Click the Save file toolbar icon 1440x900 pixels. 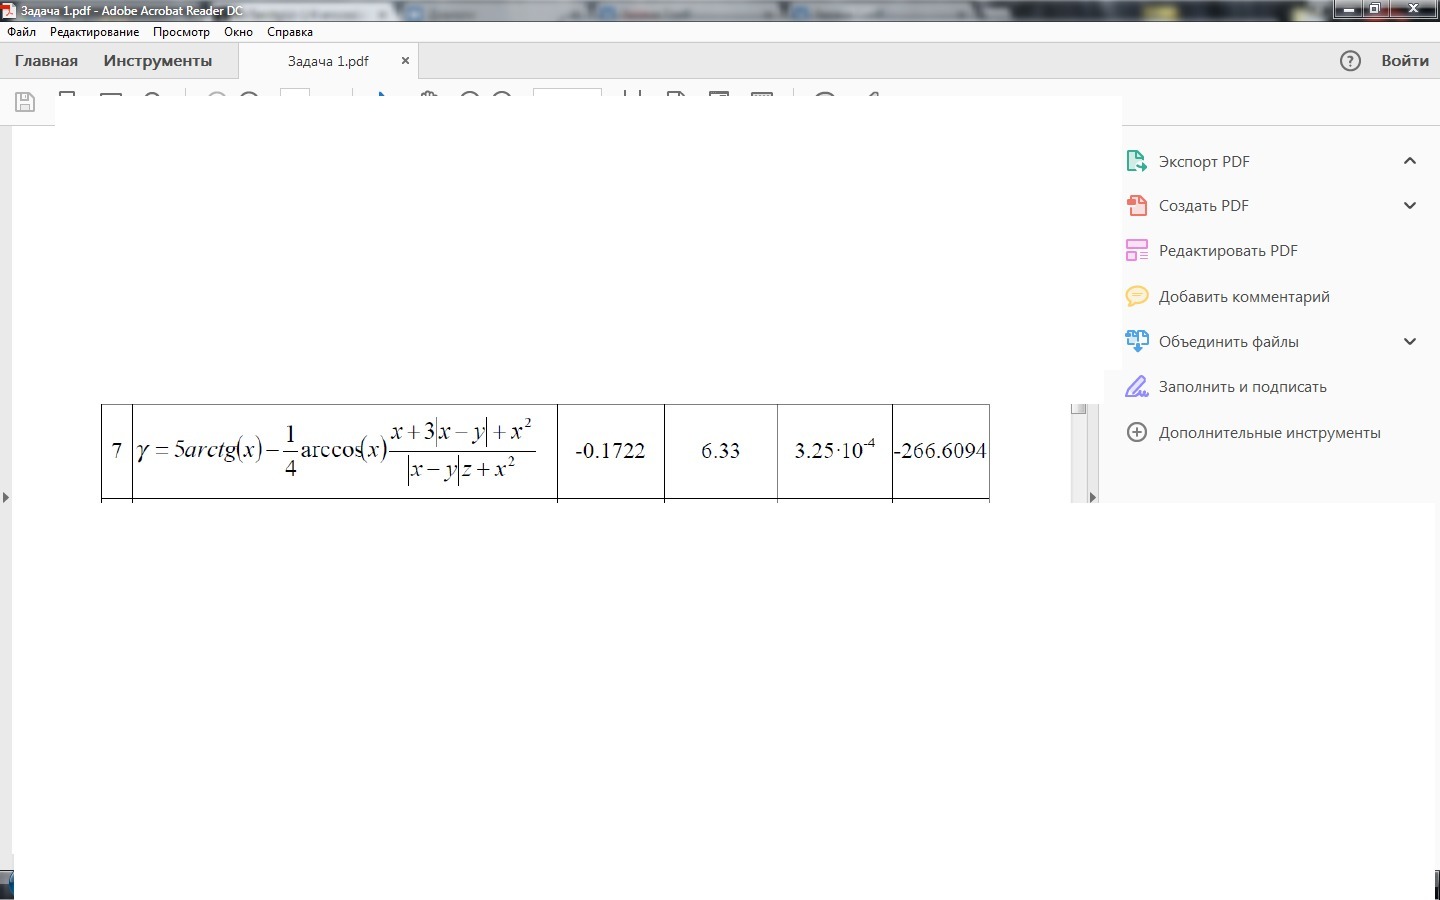coord(25,102)
